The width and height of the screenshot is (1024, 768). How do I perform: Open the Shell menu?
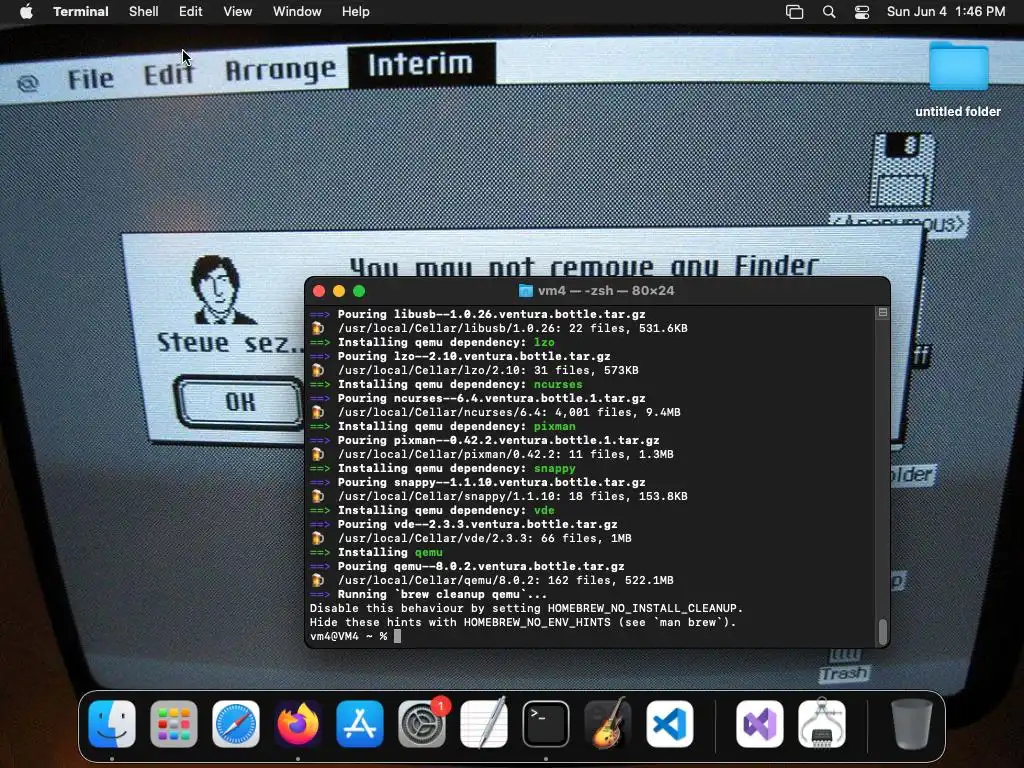tap(144, 12)
